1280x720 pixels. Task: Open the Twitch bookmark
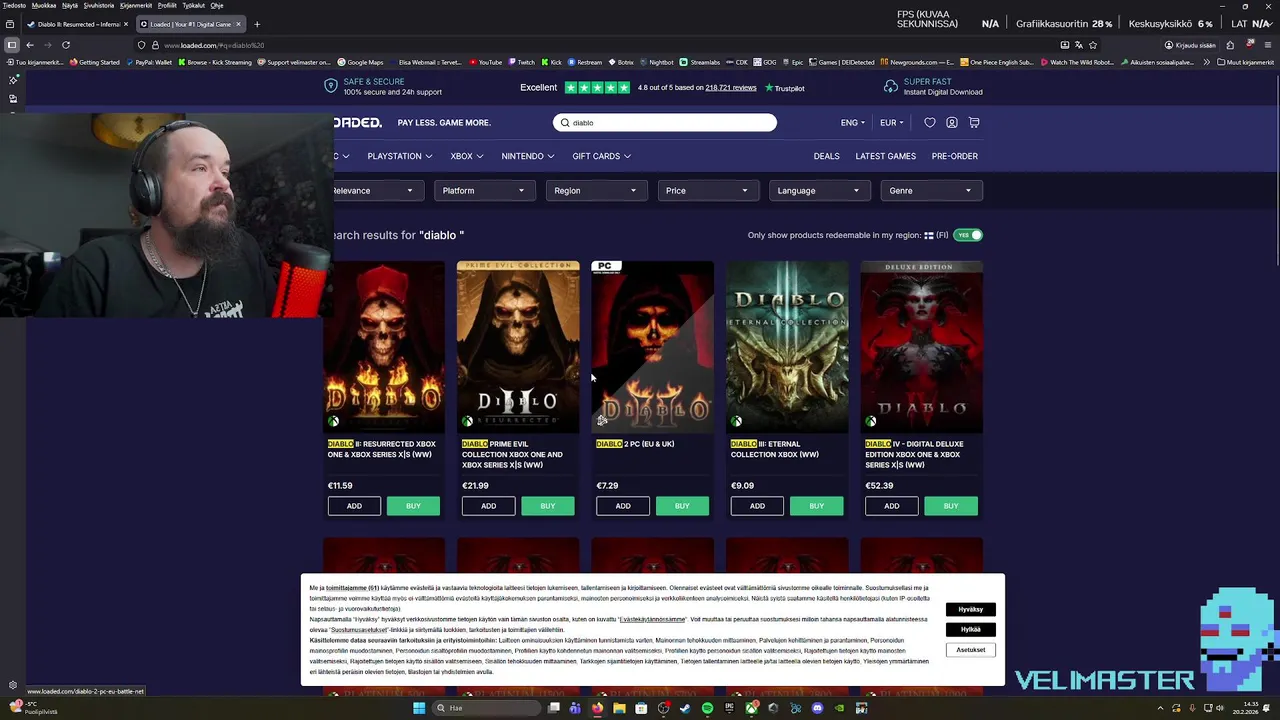coord(521,62)
